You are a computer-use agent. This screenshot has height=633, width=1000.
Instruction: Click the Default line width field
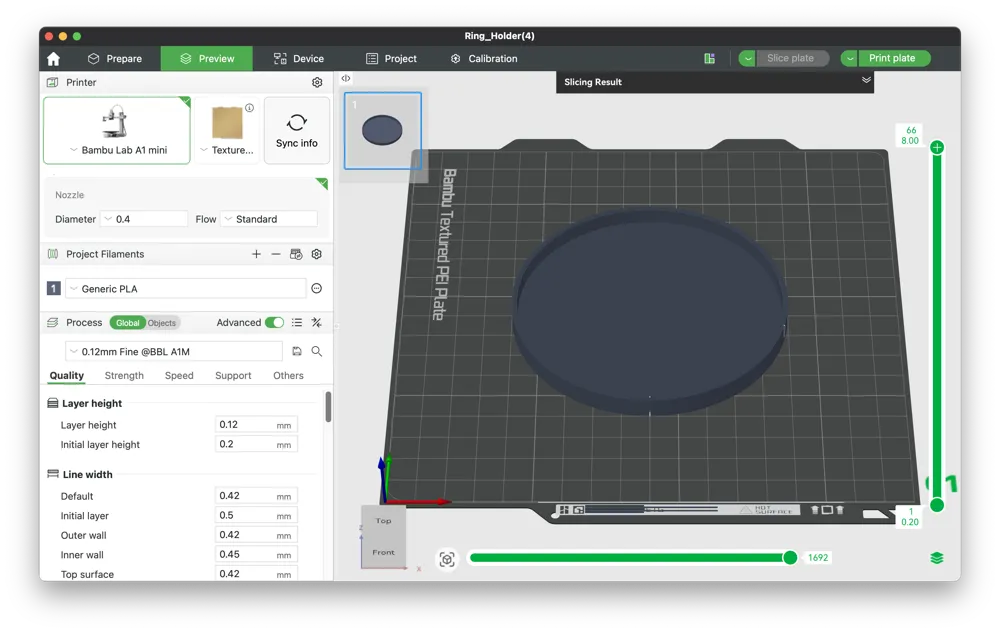point(256,496)
